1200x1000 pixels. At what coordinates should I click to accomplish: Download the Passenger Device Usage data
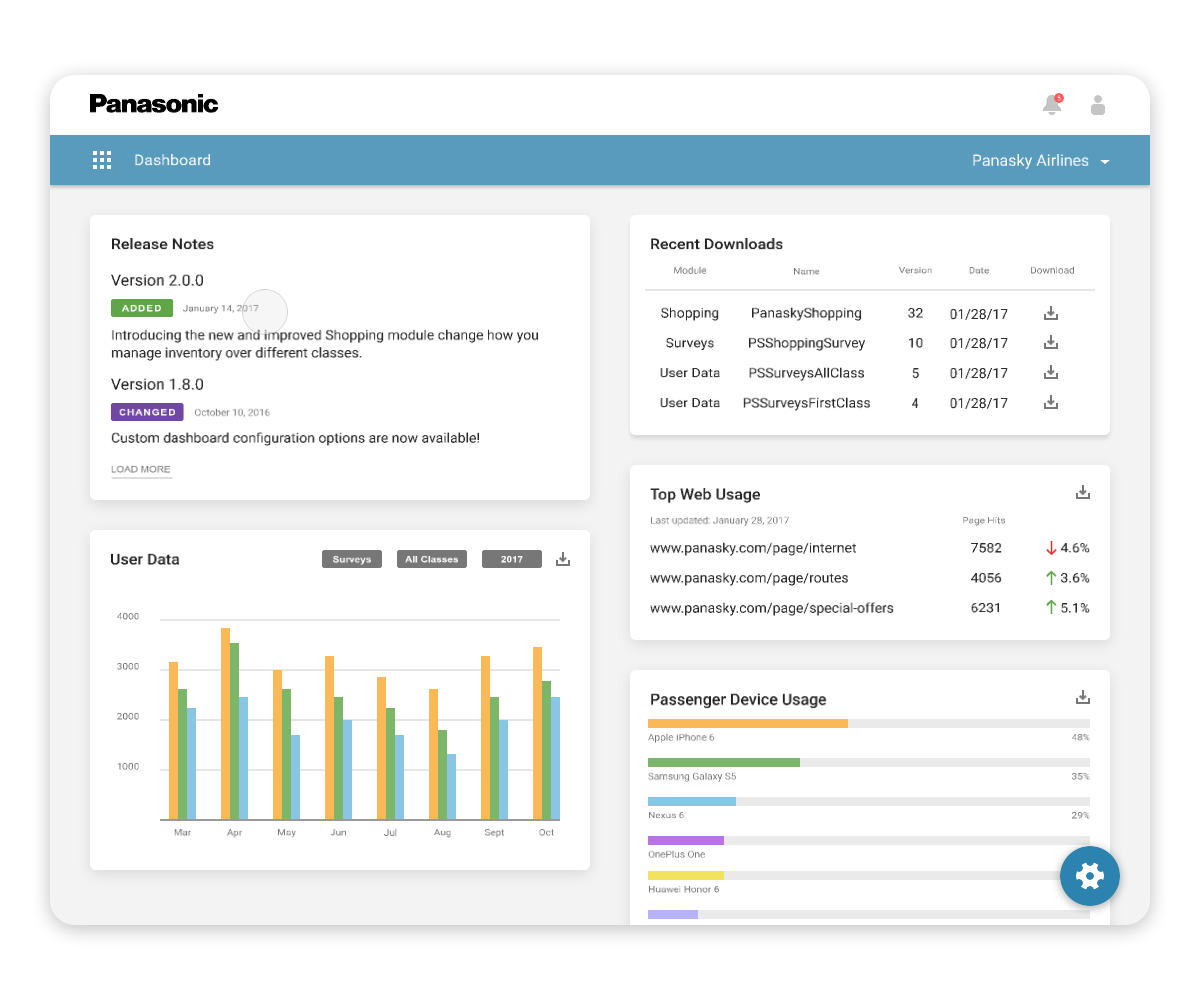1082,697
